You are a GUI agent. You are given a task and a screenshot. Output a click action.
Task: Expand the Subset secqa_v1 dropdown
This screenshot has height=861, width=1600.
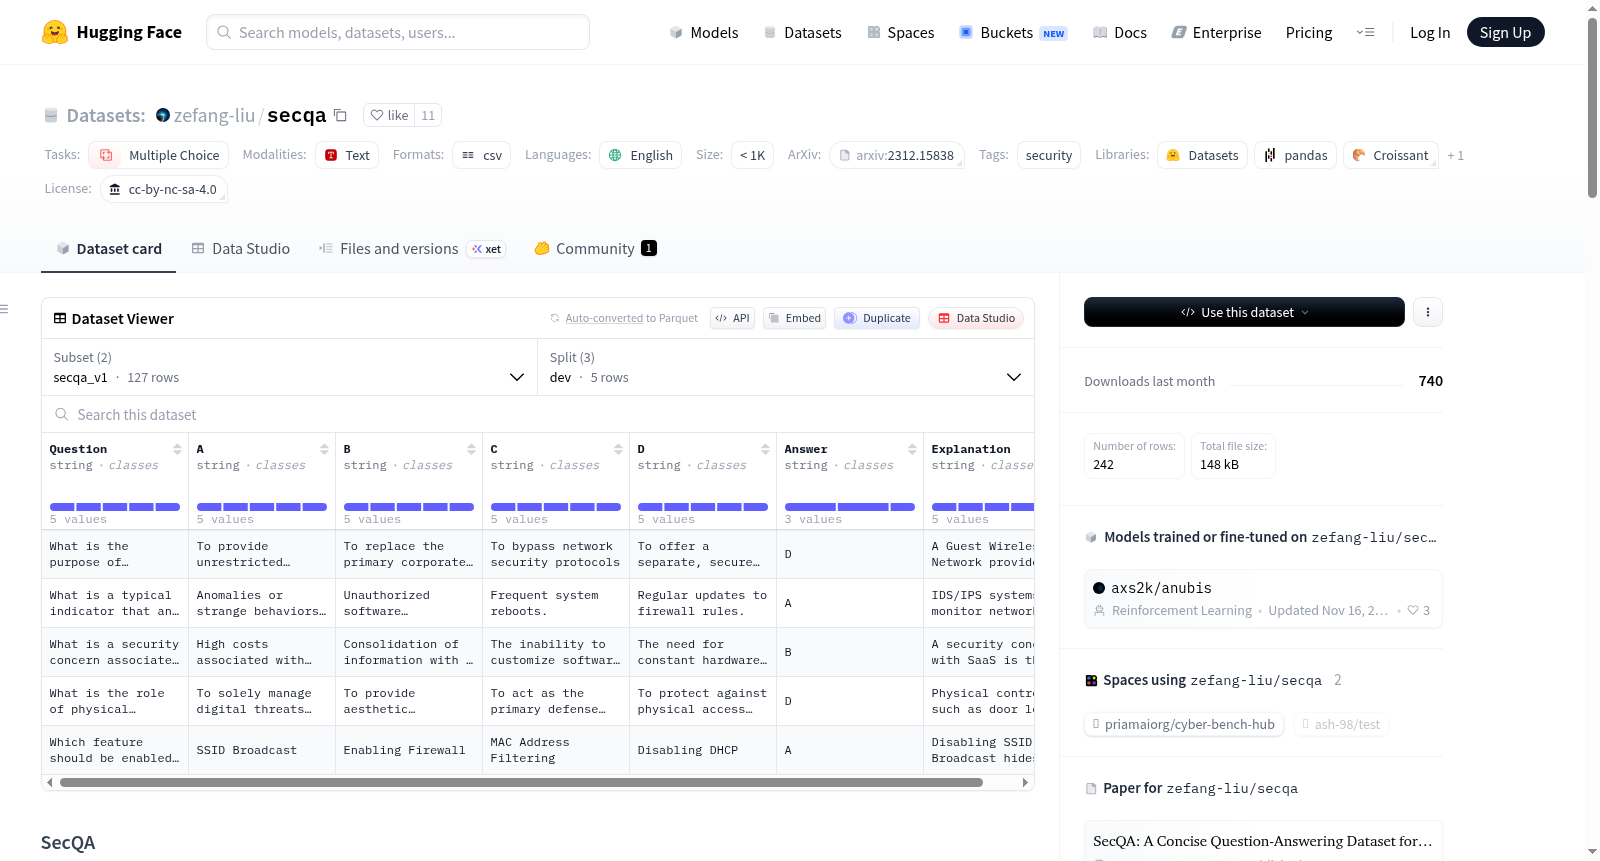[x=289, y=367]
